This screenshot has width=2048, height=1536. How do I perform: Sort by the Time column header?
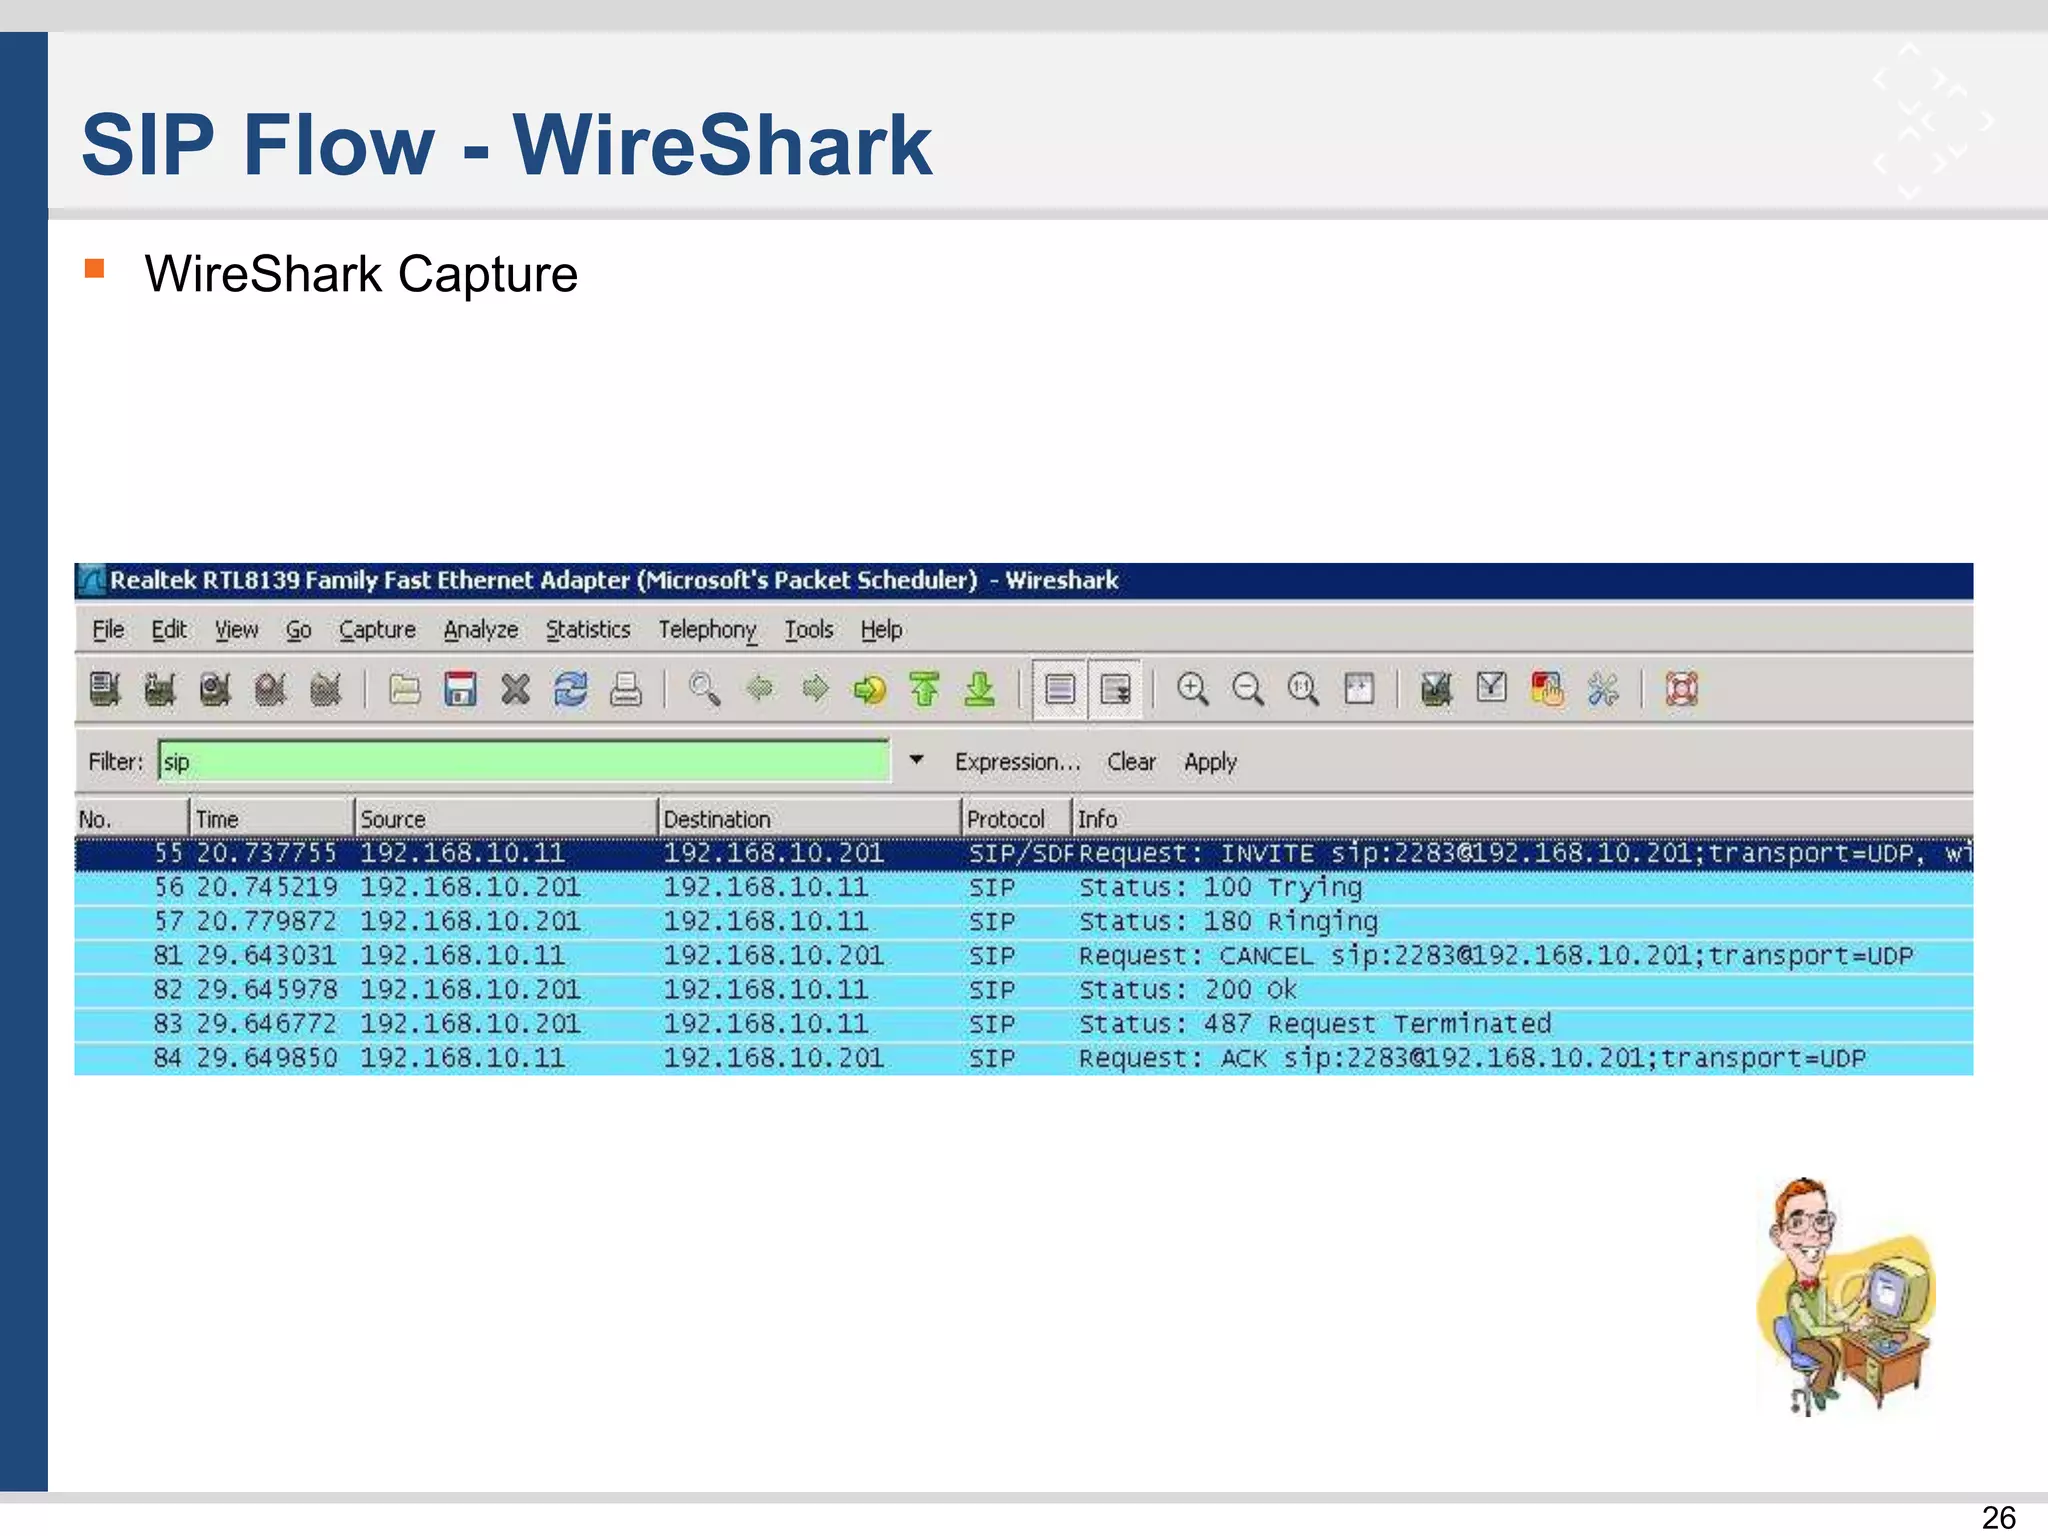272,819
